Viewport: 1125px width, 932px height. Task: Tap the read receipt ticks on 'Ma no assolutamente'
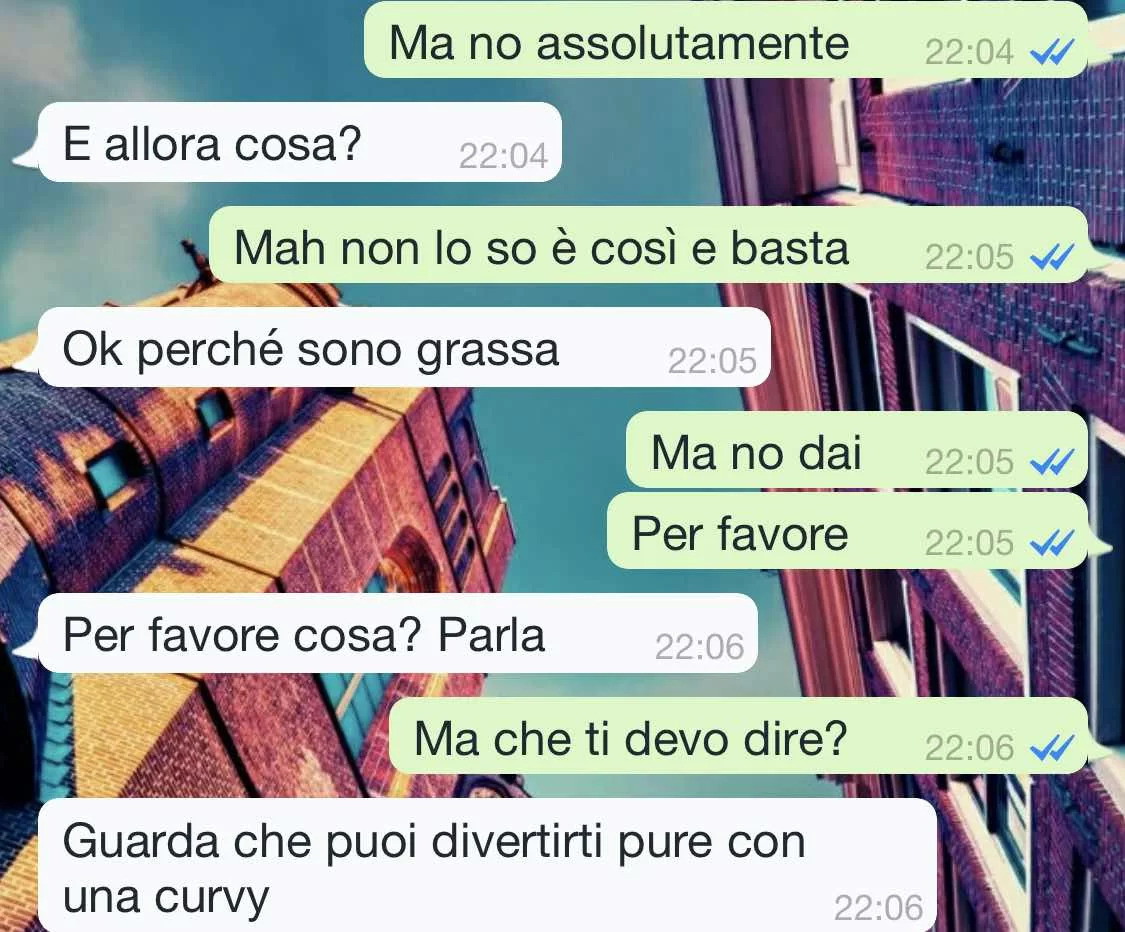pyautogui.click(x=1052, y=52)
